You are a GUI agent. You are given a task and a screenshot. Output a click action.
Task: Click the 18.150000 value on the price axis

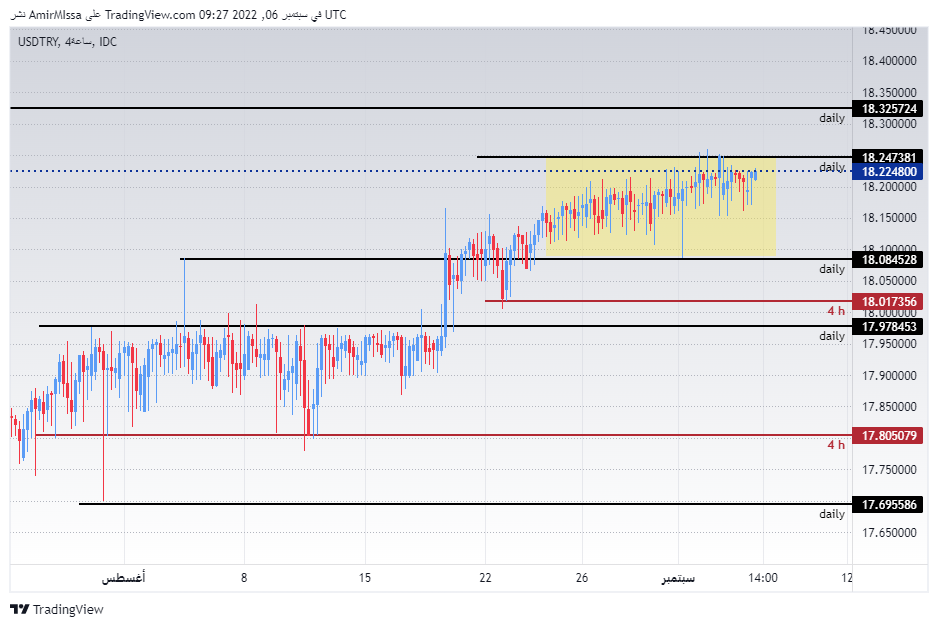pos(889,218)
